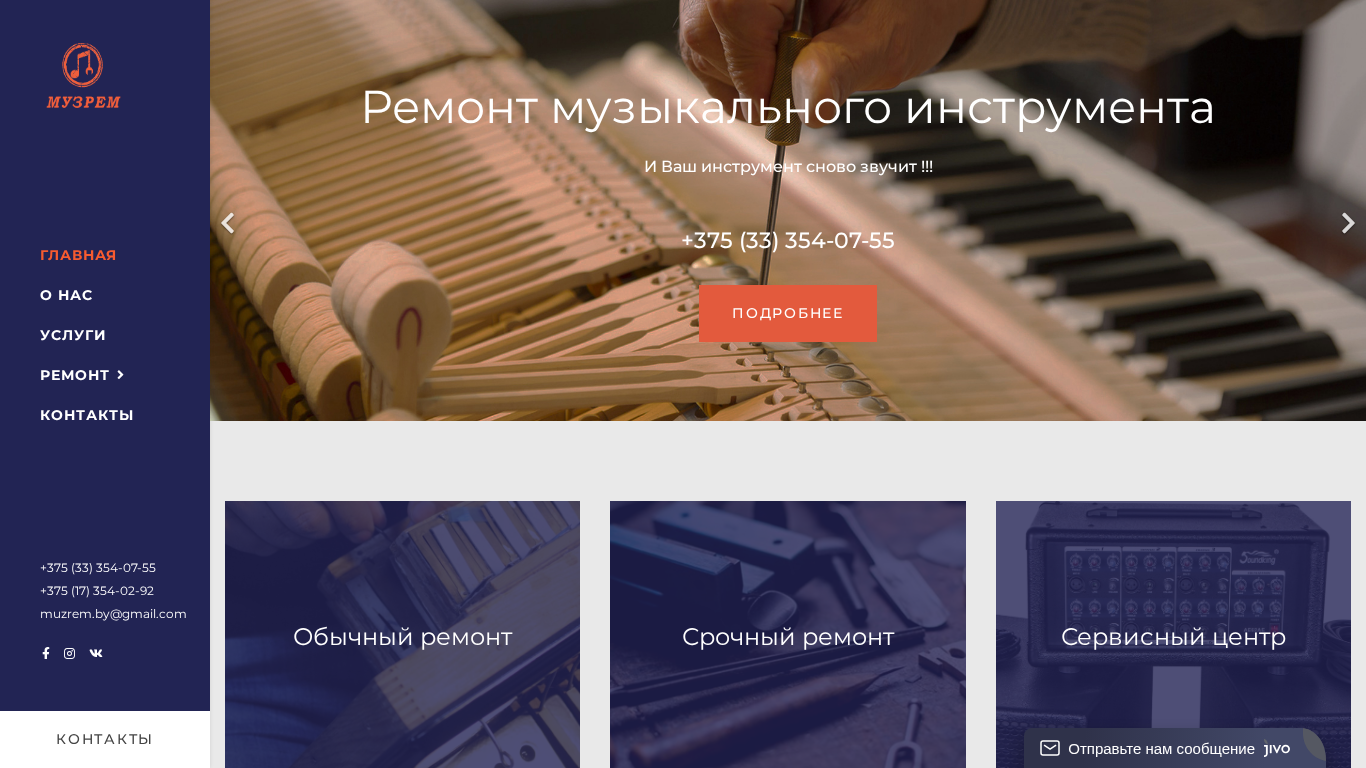This screenshot has width=1366, height=768.
Task: Advance slider with right arrow
Action: (1348, 223)
